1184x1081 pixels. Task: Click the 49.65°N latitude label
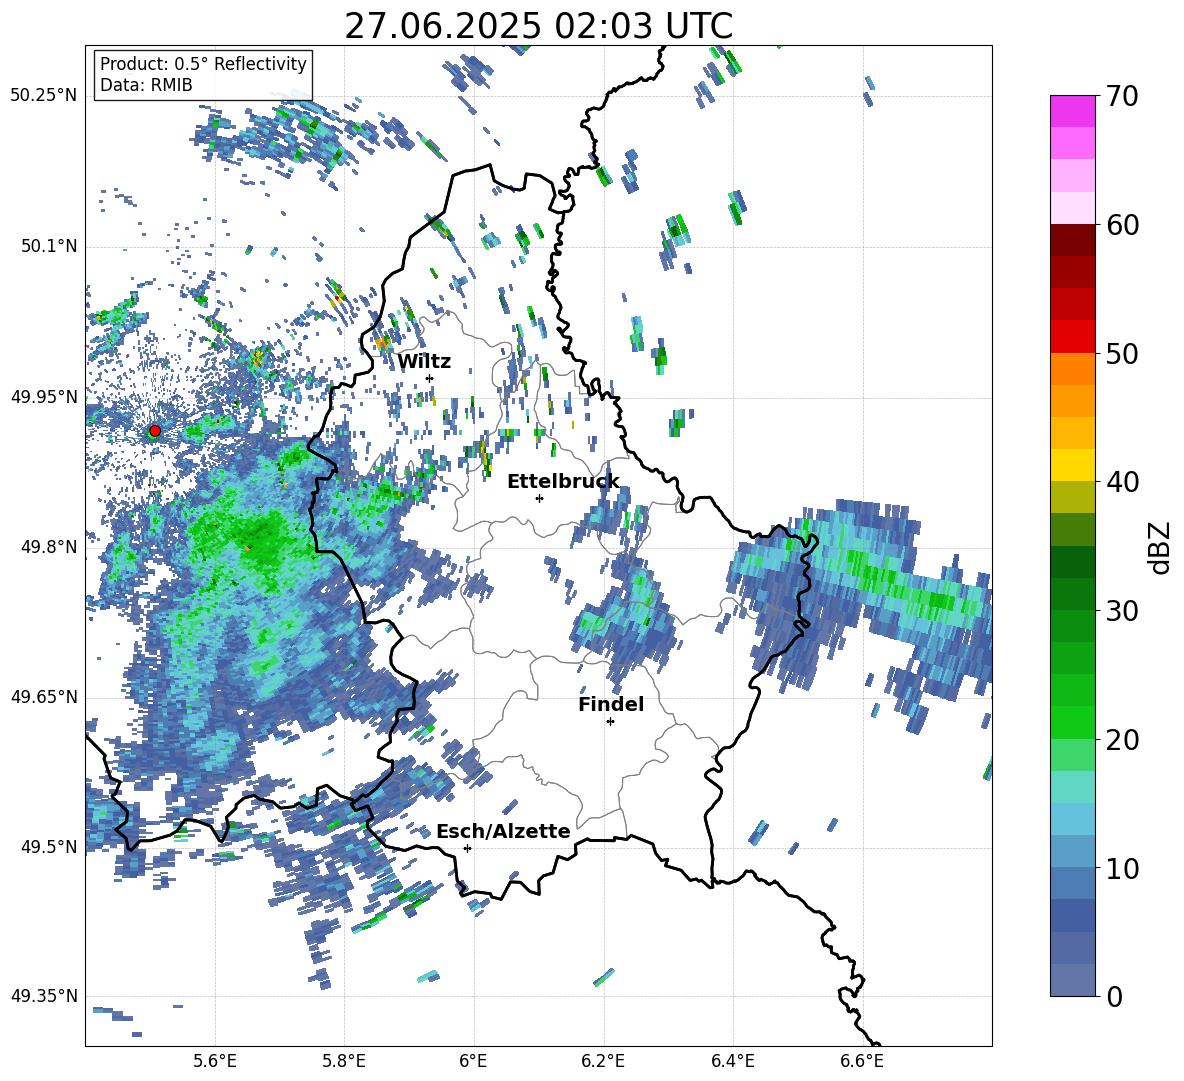pyautogui.click(x=44, y=696)
